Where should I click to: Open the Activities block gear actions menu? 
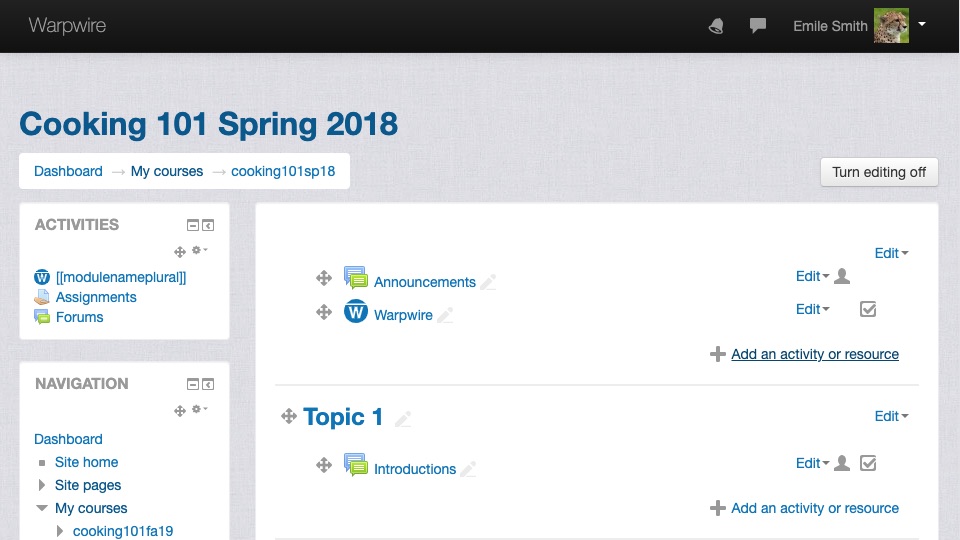coord(200,250)
